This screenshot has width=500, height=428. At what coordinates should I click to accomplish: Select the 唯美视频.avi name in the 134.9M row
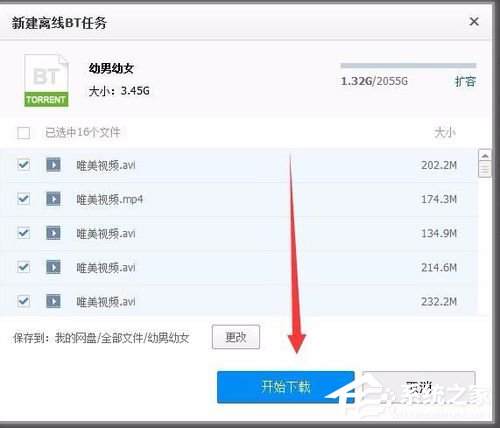106,233
